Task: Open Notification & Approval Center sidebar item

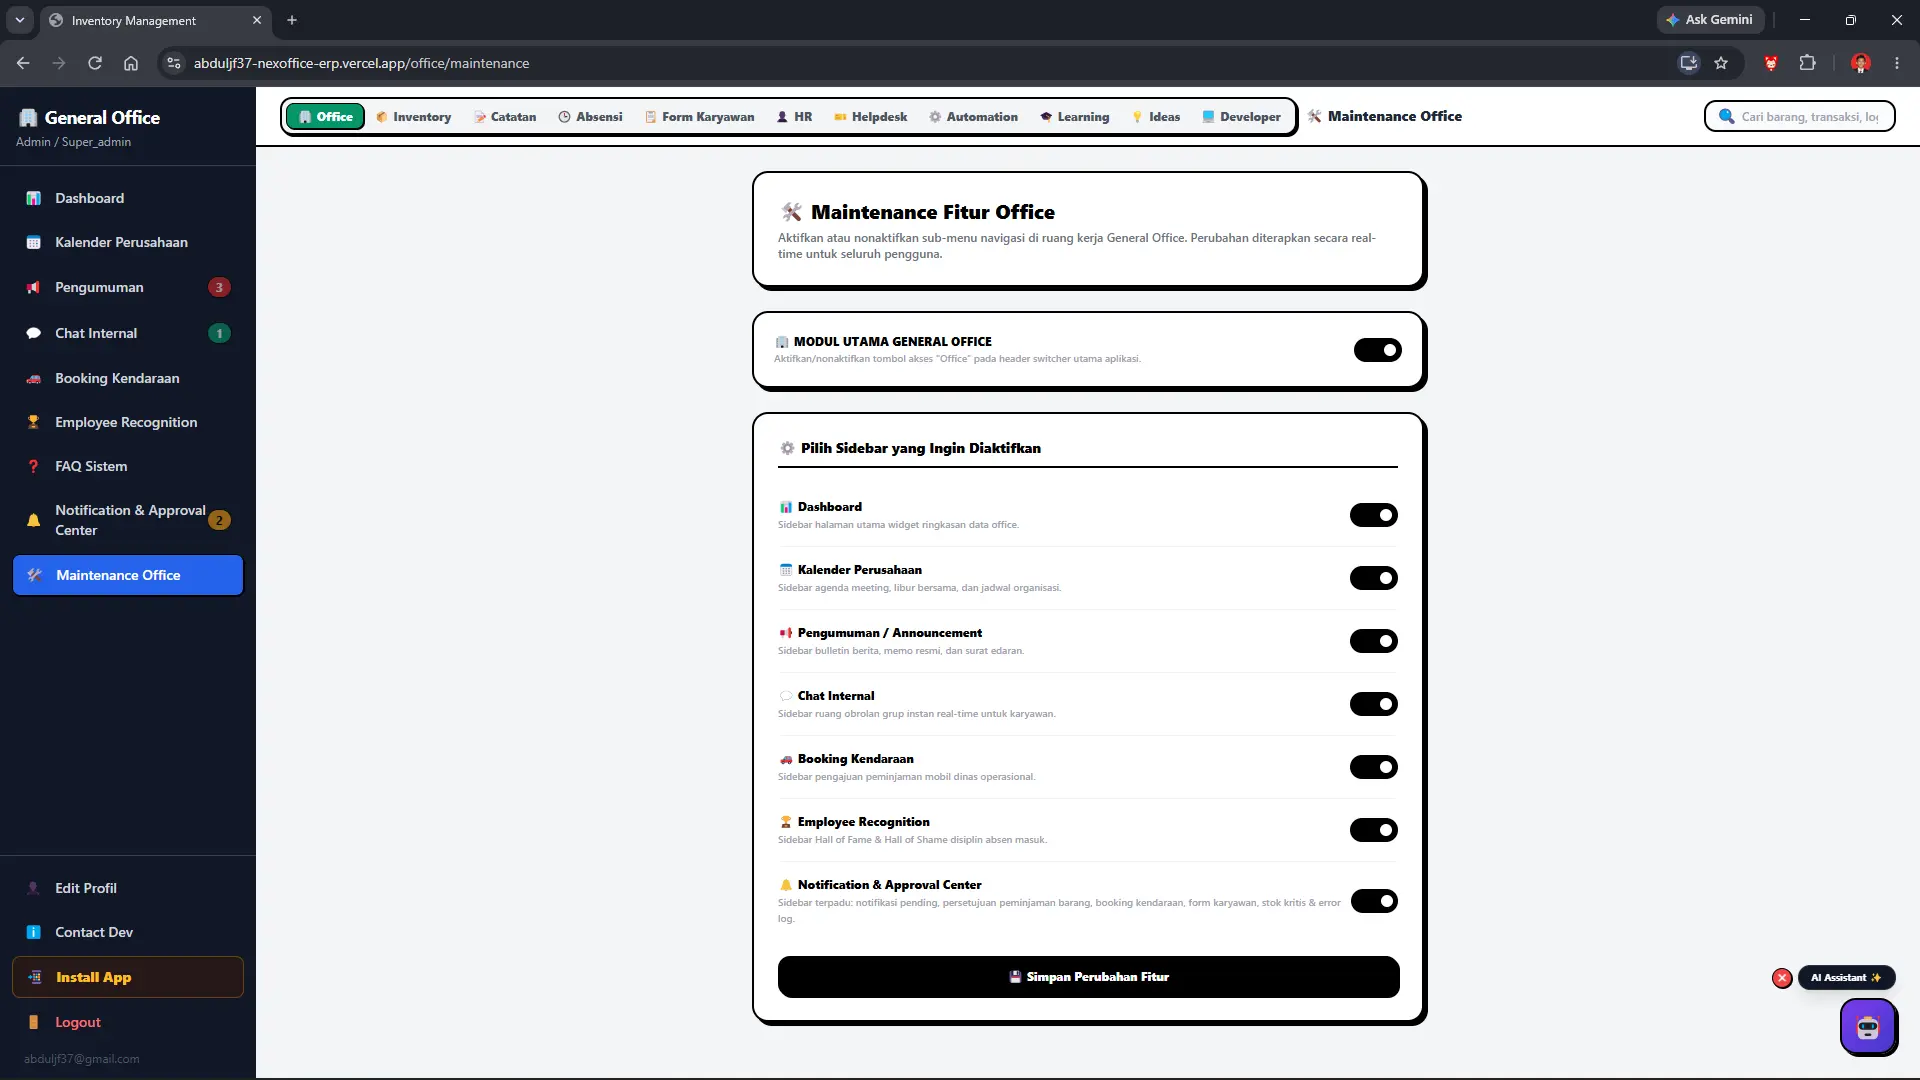Action: [128, 520]
